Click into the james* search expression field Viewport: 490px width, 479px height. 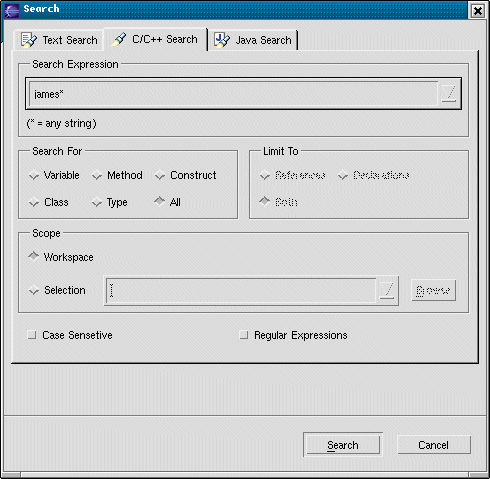(233, 94)
